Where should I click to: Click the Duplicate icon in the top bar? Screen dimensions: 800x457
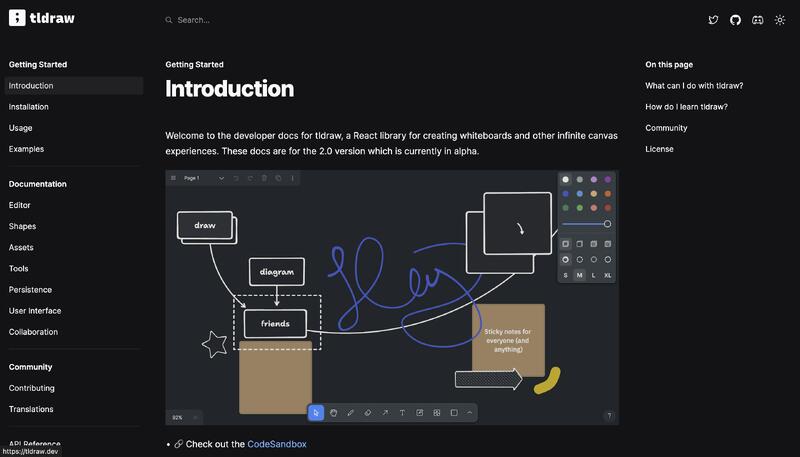coord(278,178)
